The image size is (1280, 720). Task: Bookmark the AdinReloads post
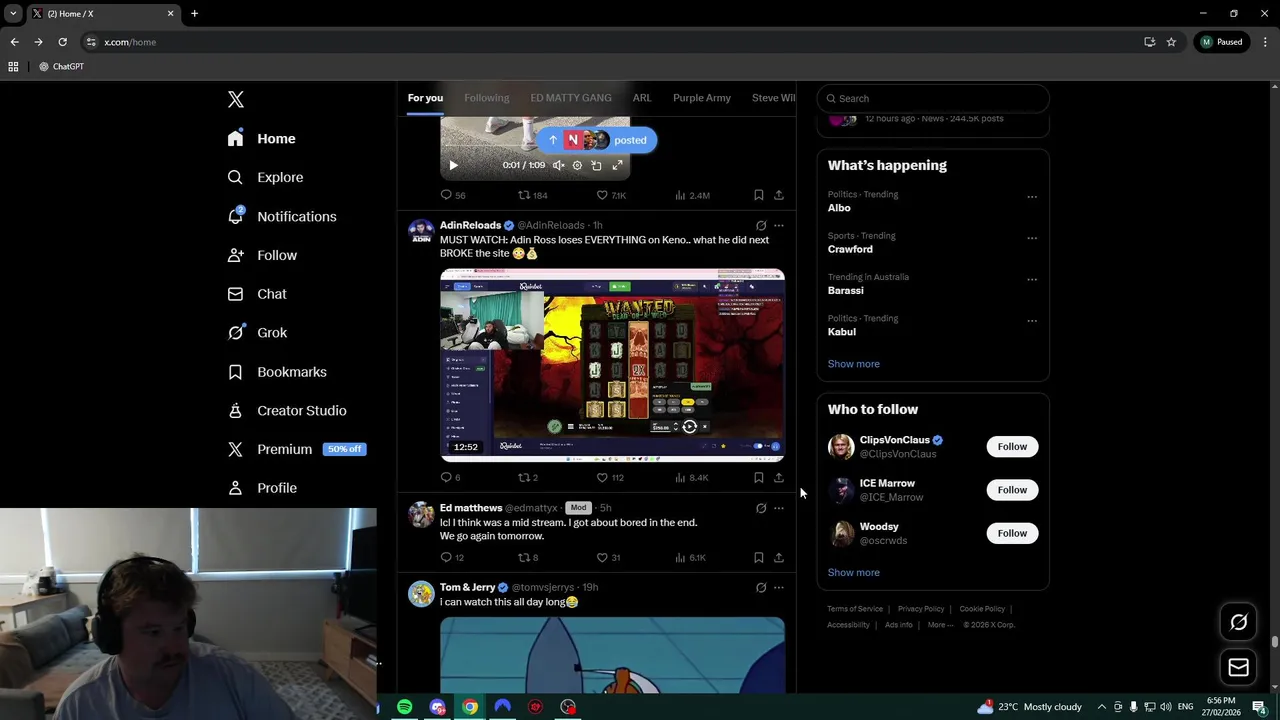[758, 477]
